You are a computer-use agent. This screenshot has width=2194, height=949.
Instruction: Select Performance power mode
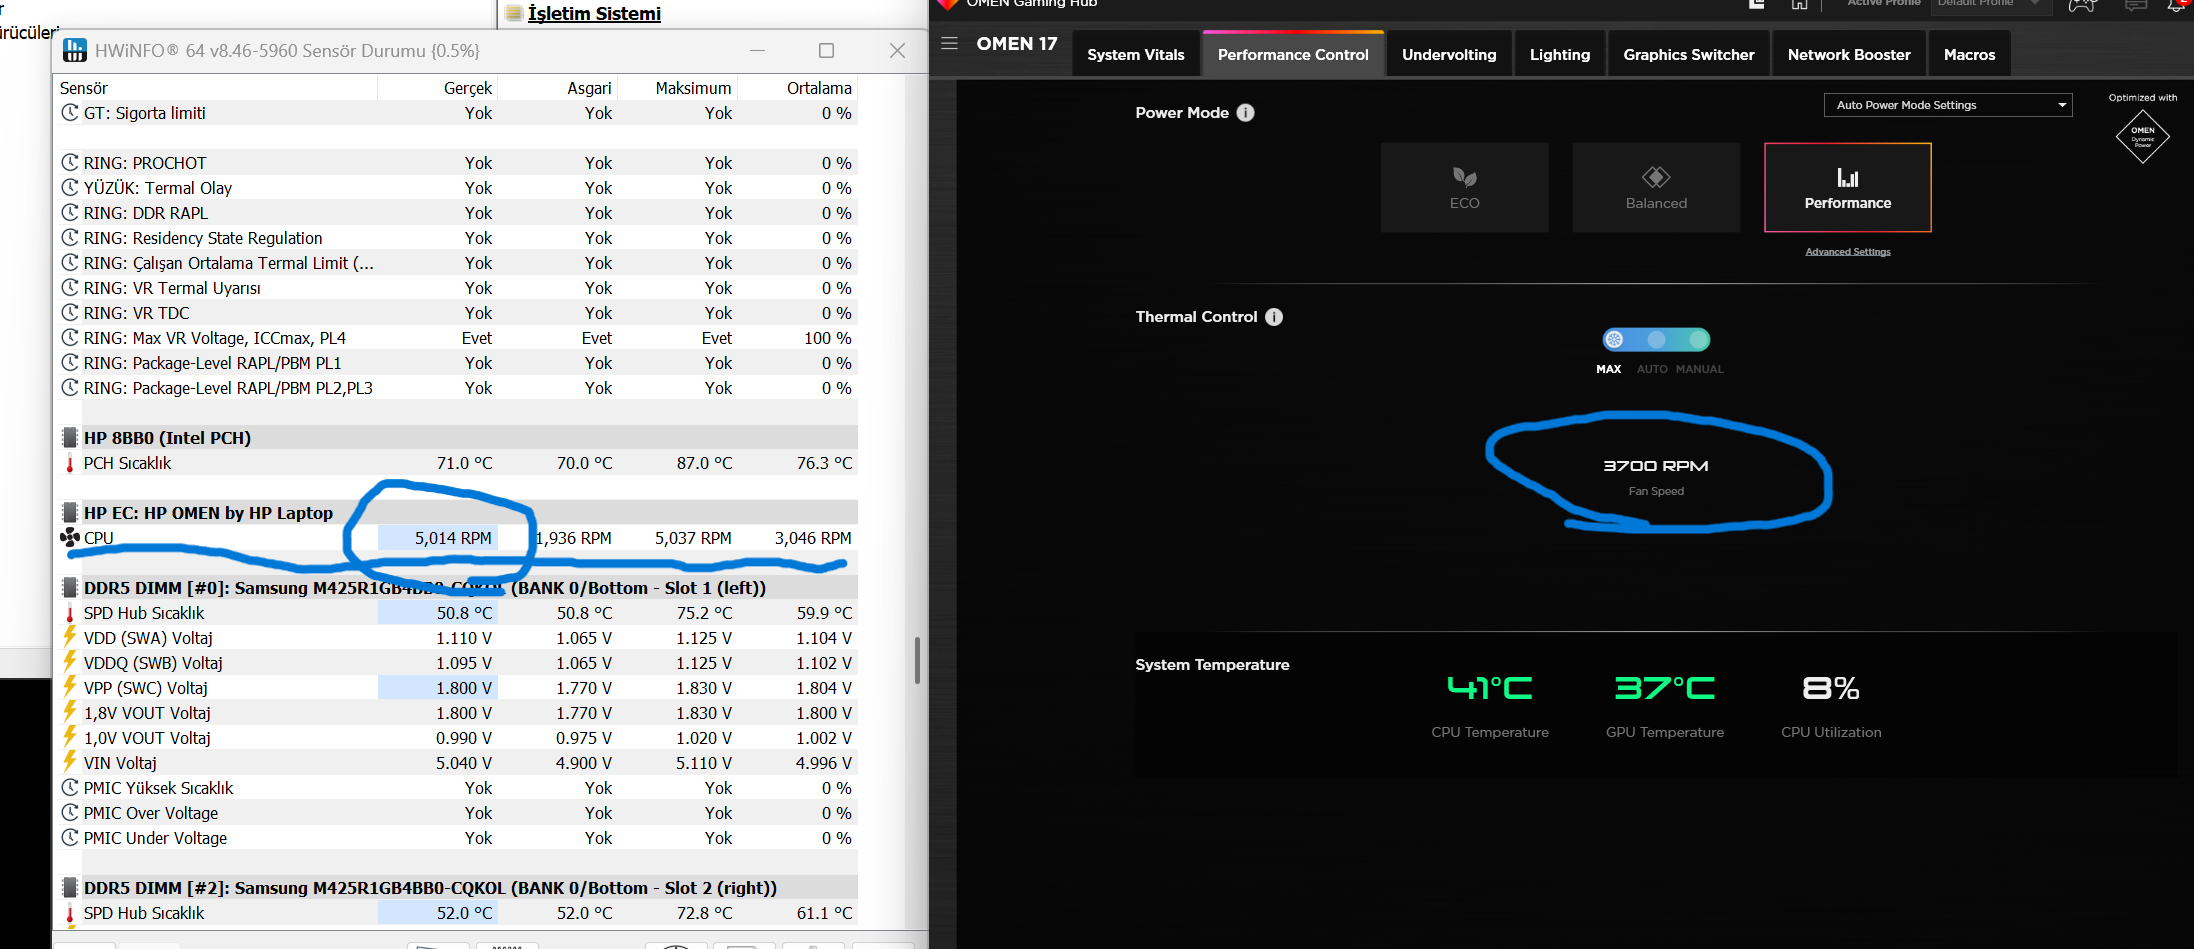tap(1848, 188)
